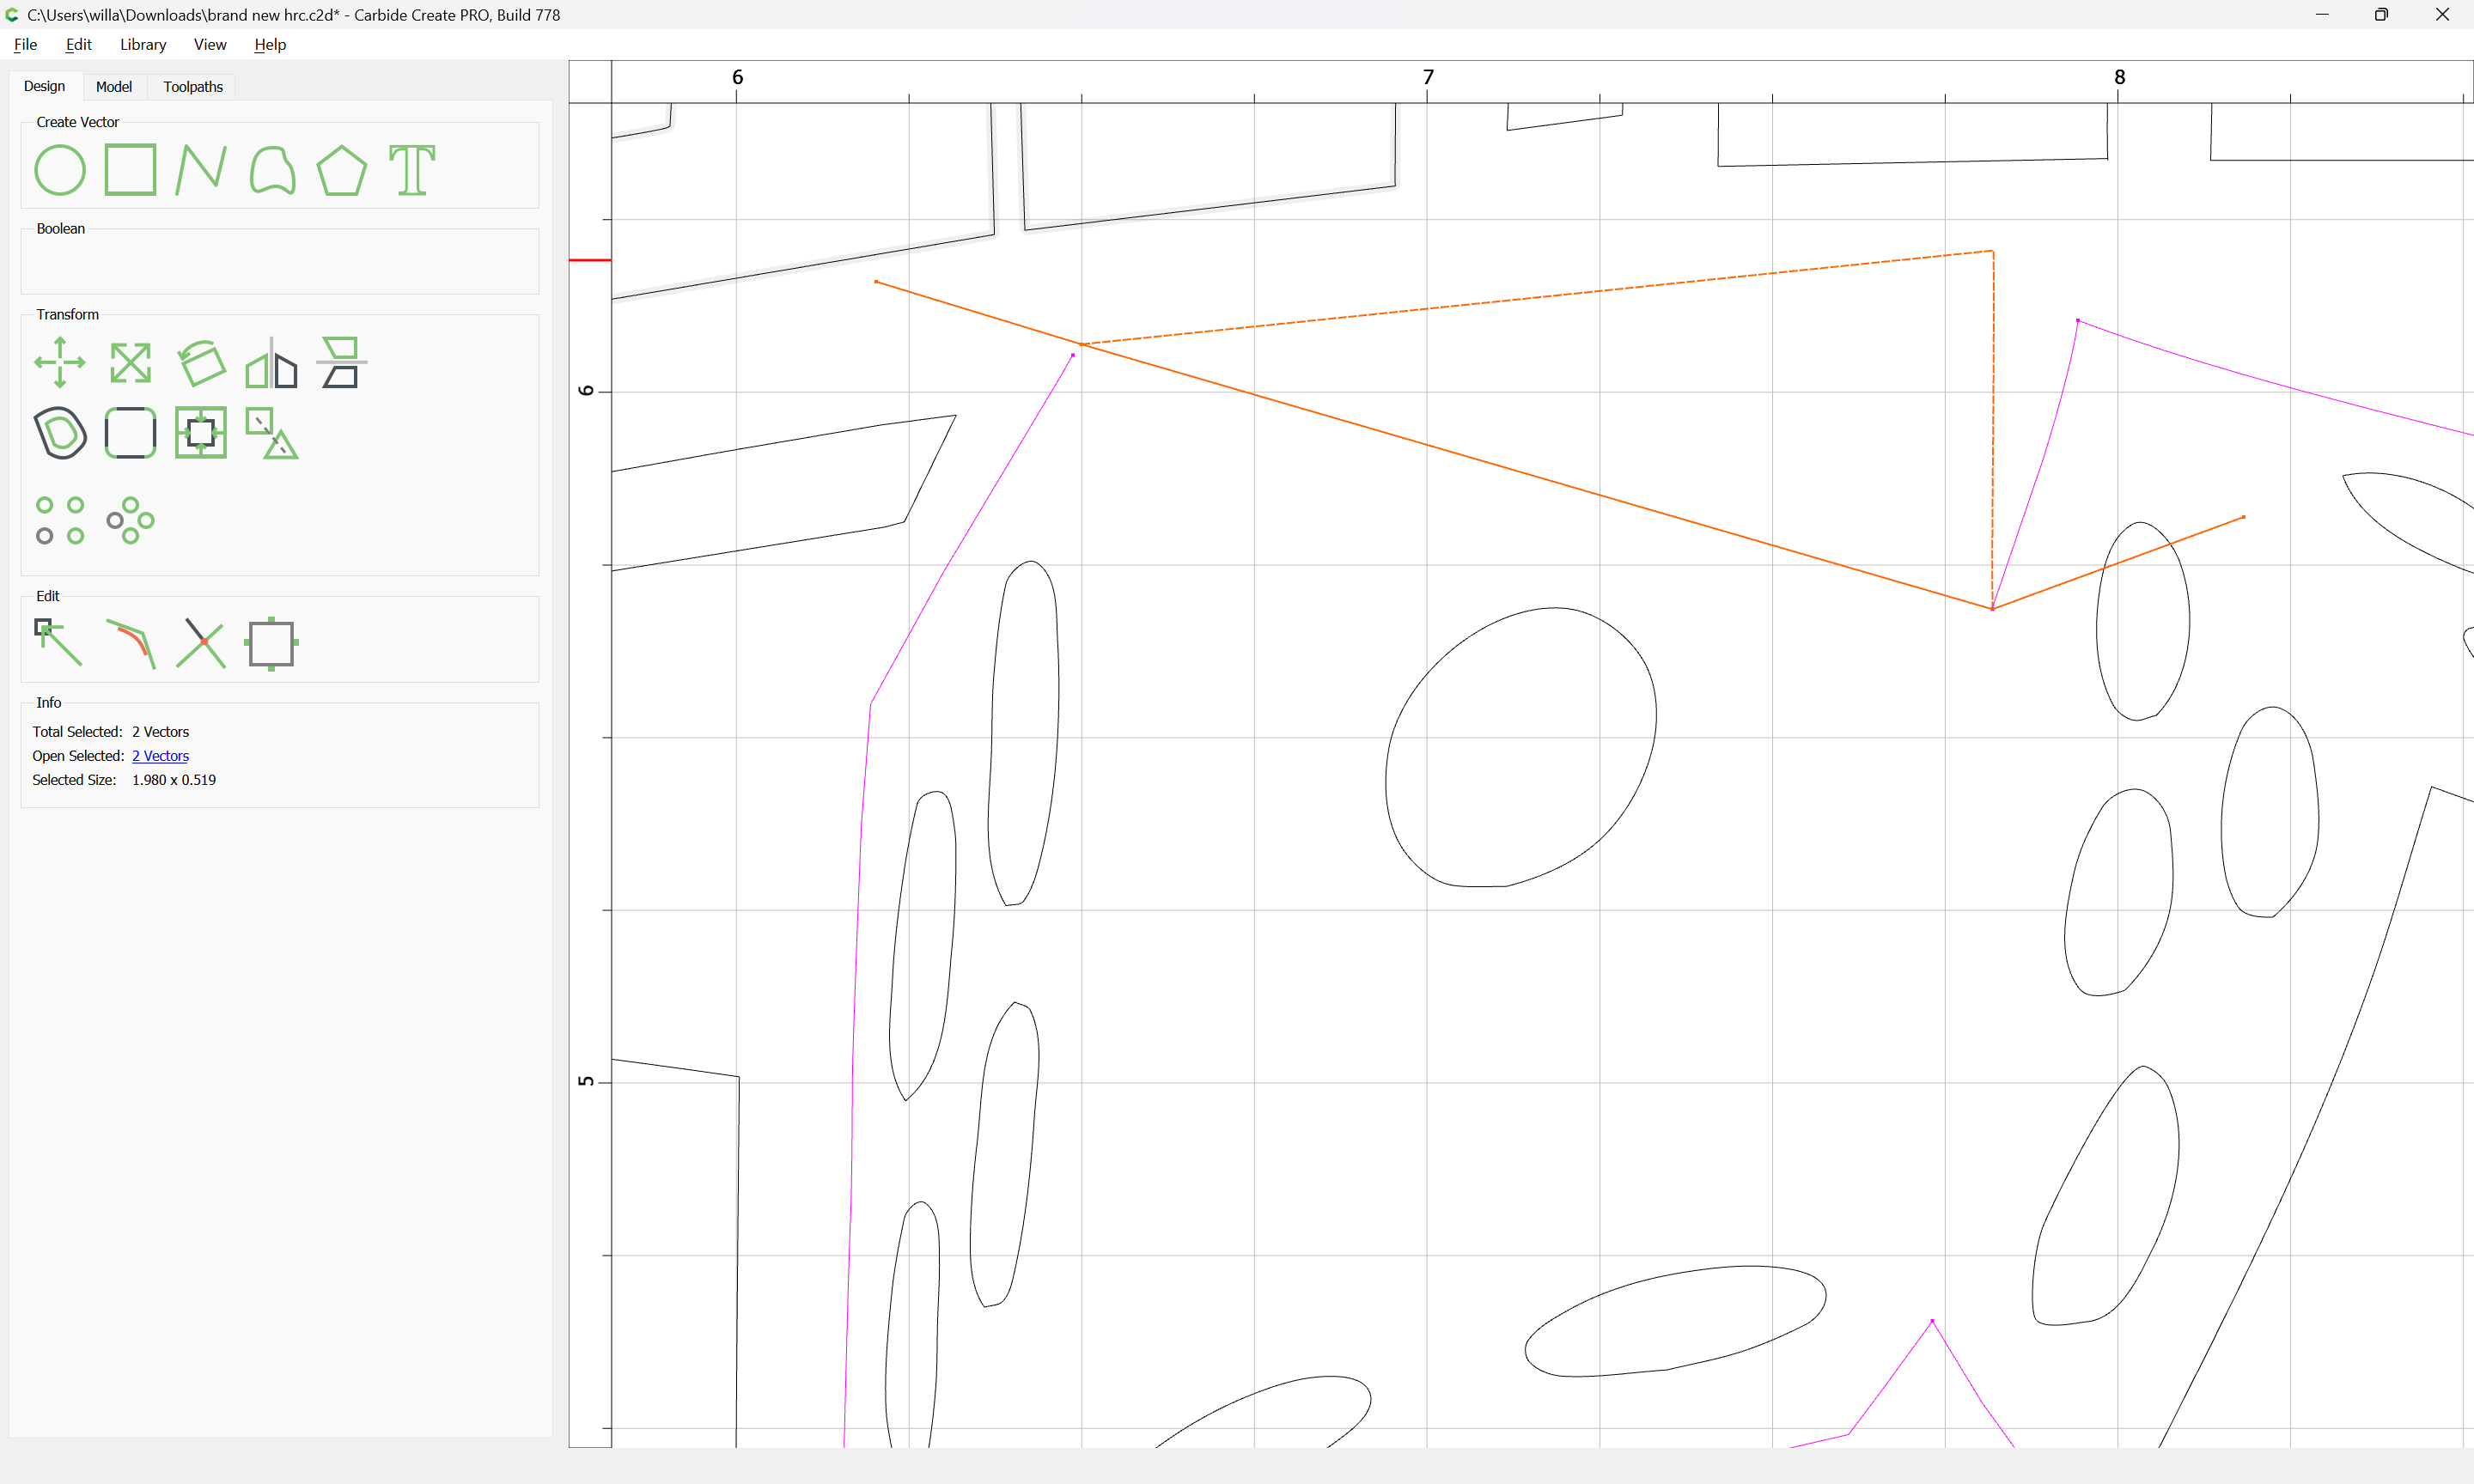Image resolution: width=2474 pixels, height=1484 pixels.
Task: Switch to the Model tab
Action: point(114,87)
